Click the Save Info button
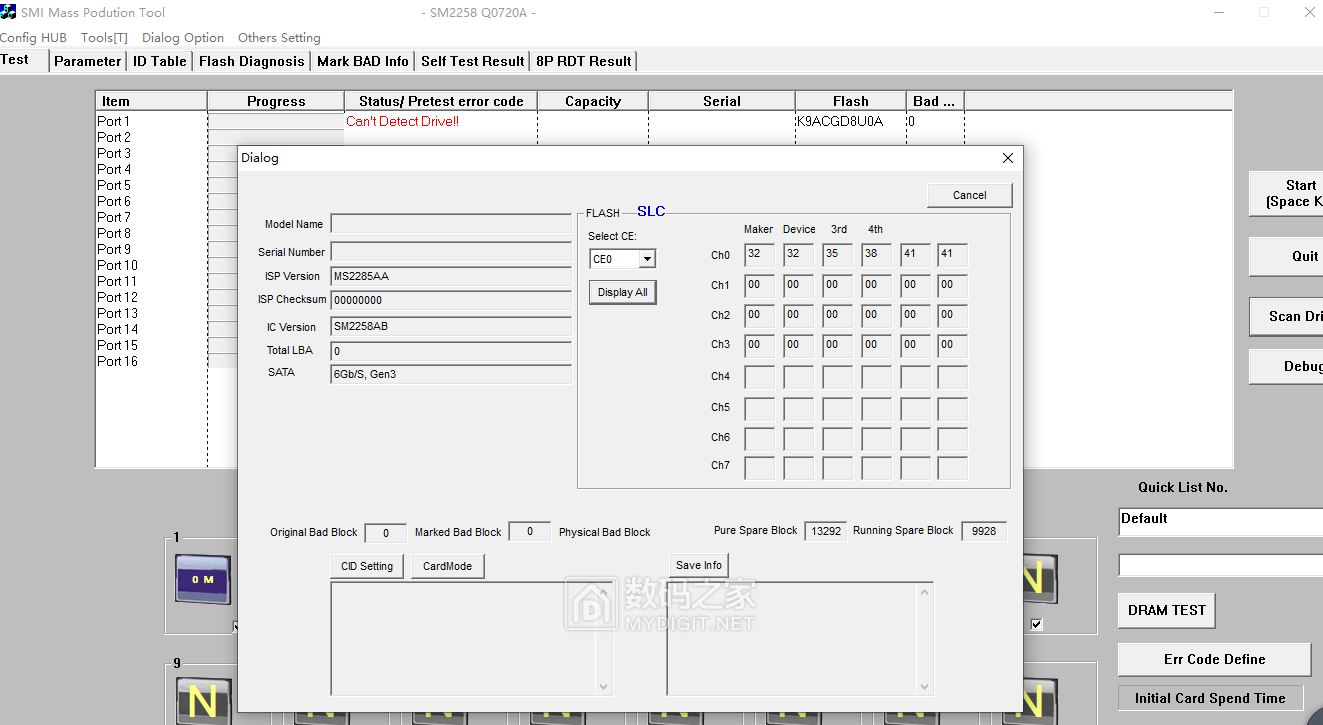 click(x=699, y=565)
